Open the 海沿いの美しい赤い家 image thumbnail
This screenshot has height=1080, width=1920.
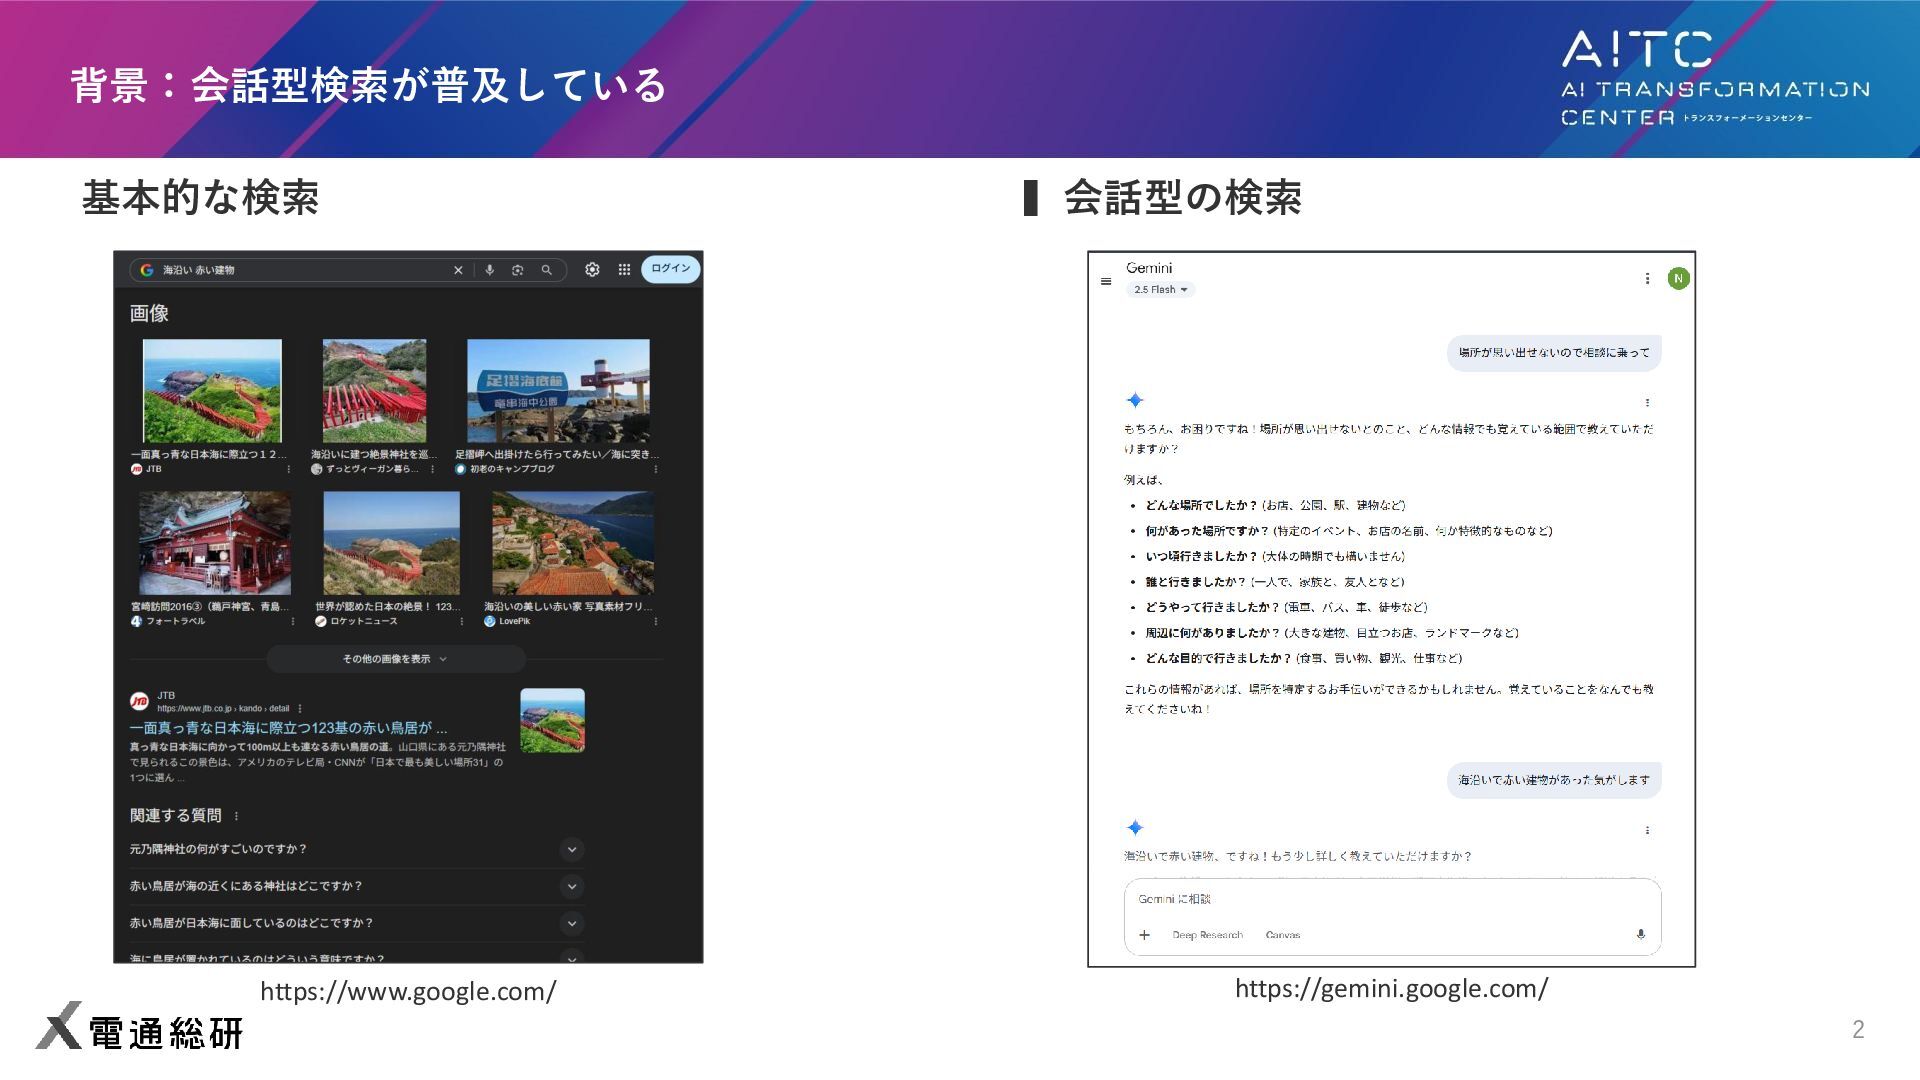(573, 543)
